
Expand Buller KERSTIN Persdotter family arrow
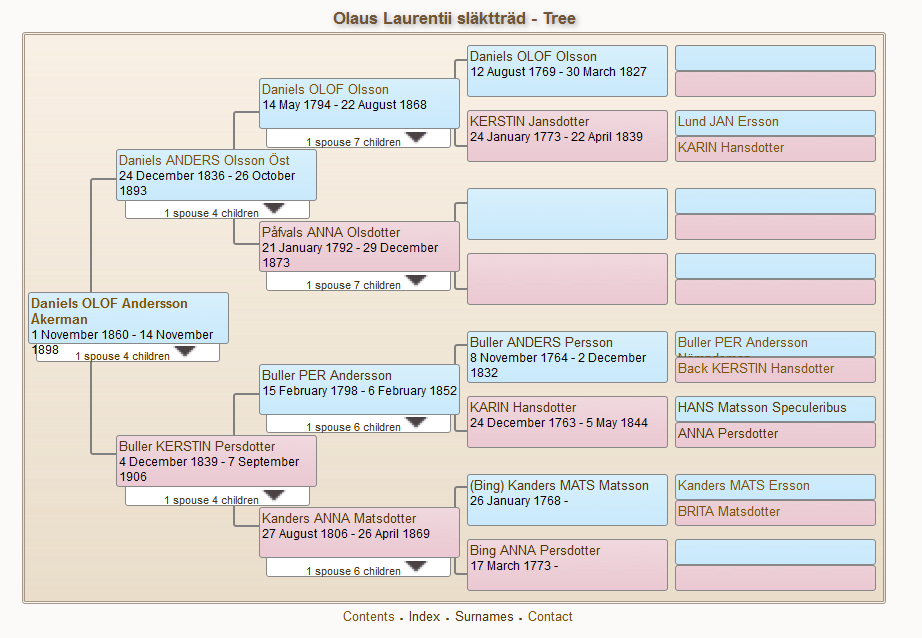(x=273, y=495)
